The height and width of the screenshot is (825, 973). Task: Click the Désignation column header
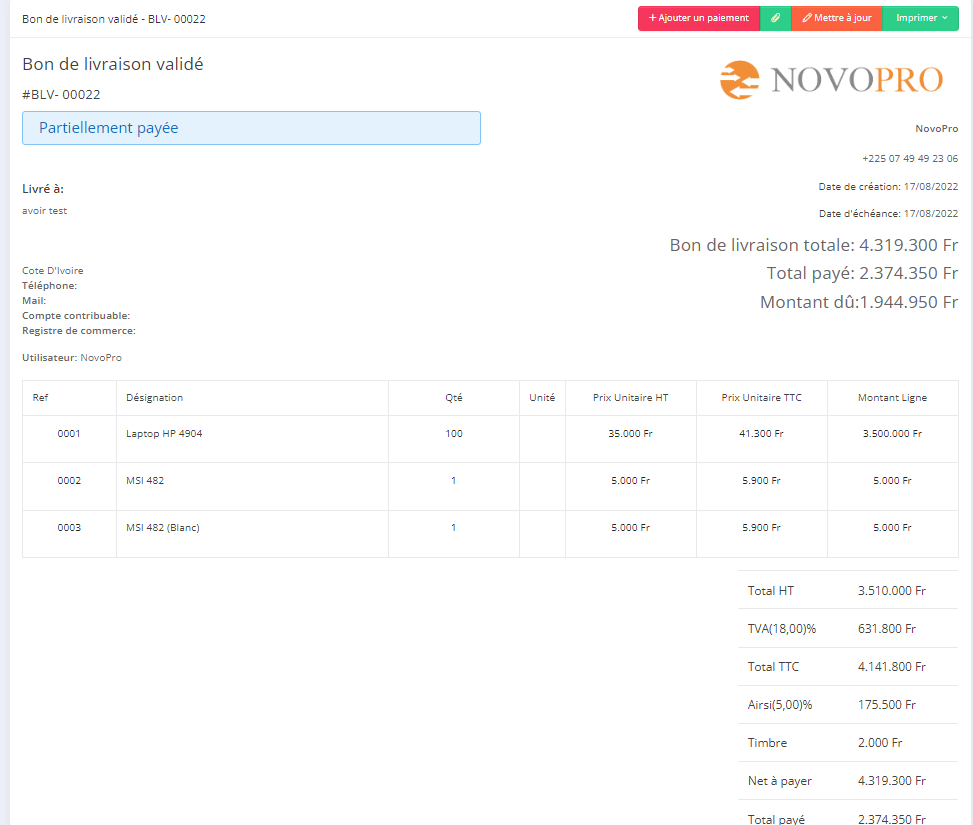pos(155,398)
